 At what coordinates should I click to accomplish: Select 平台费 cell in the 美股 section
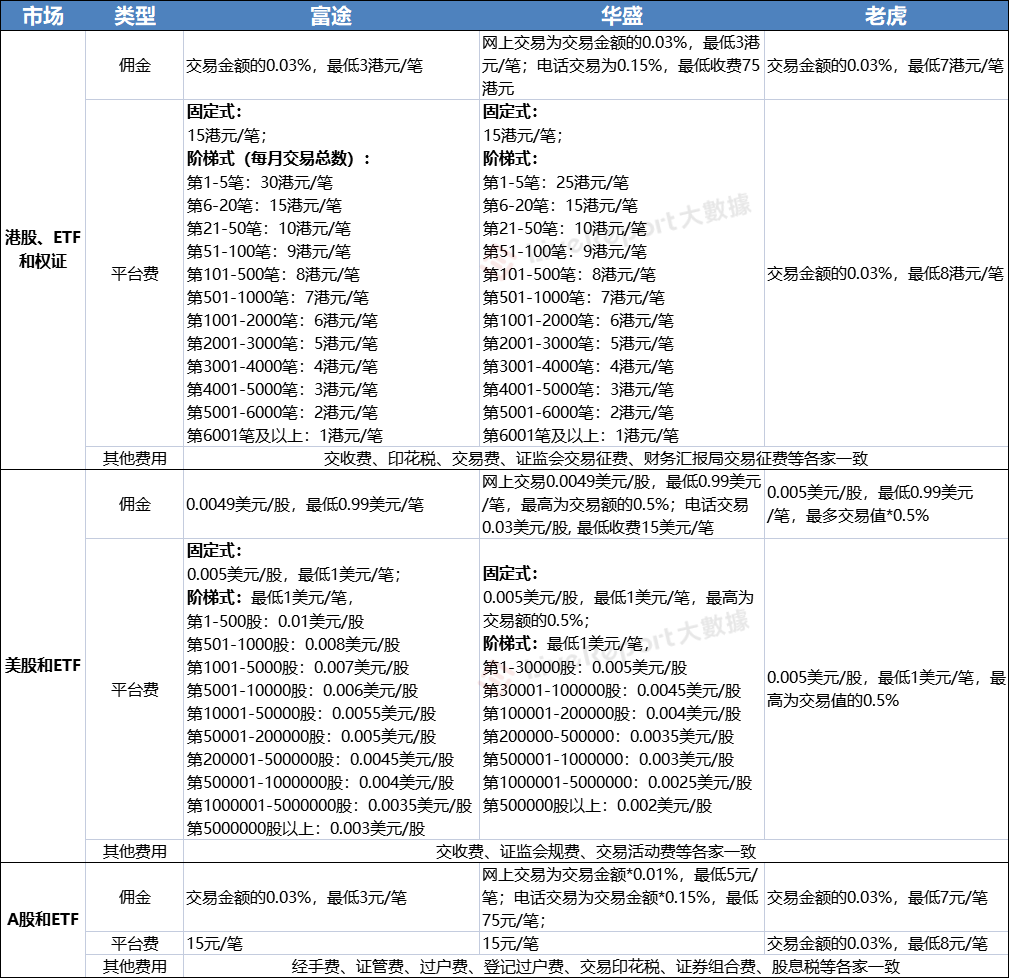click(134, 689)
